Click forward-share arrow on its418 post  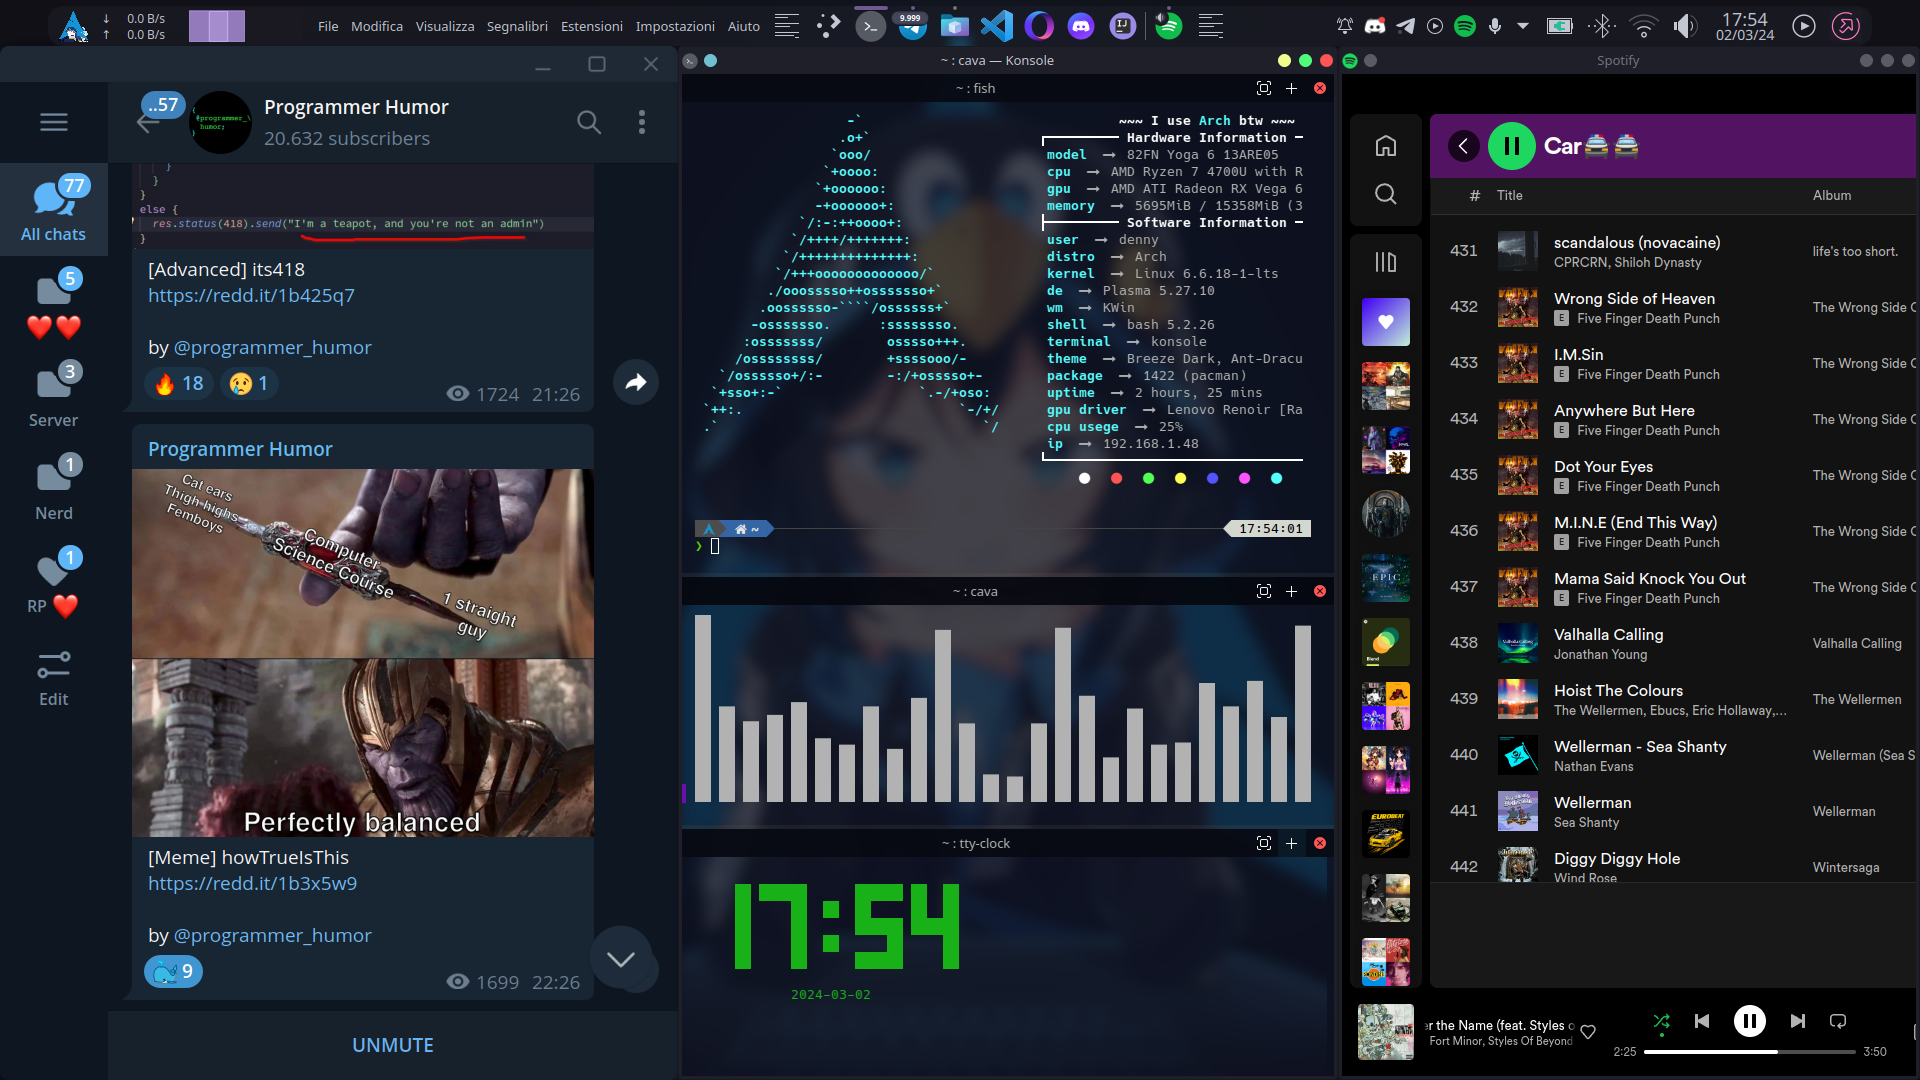click(x=636, y=382)
